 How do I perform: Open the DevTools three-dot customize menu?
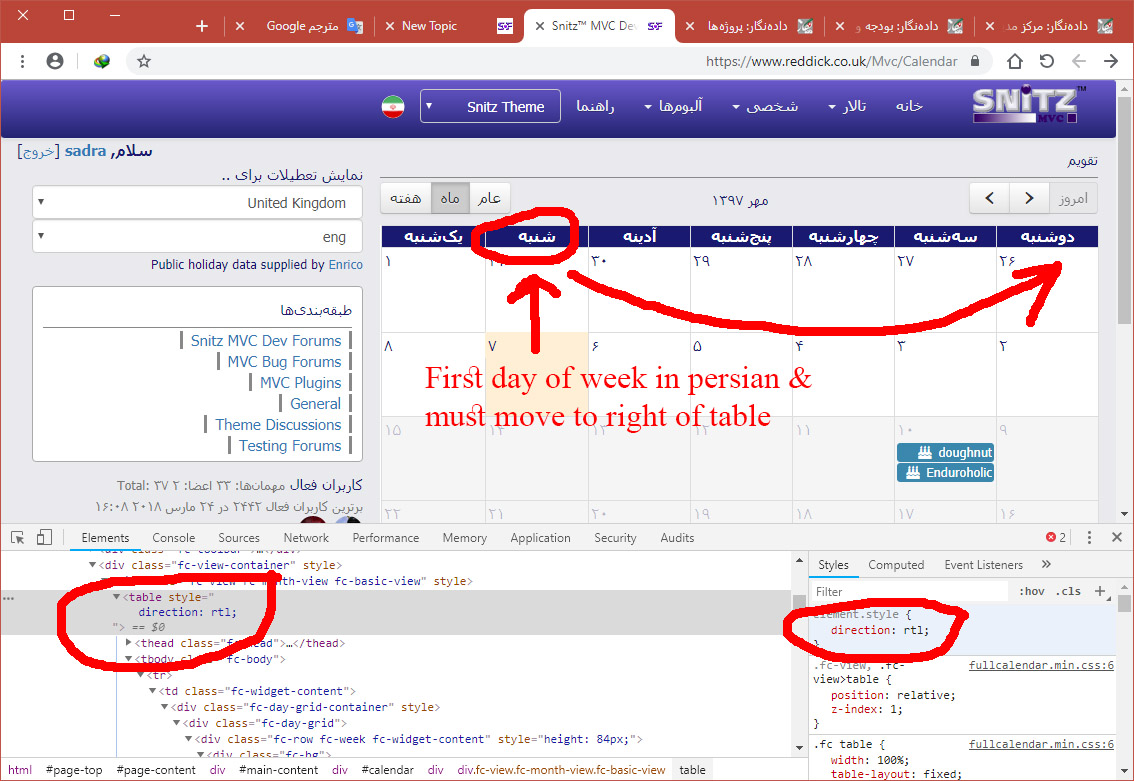pos(1089,537)
